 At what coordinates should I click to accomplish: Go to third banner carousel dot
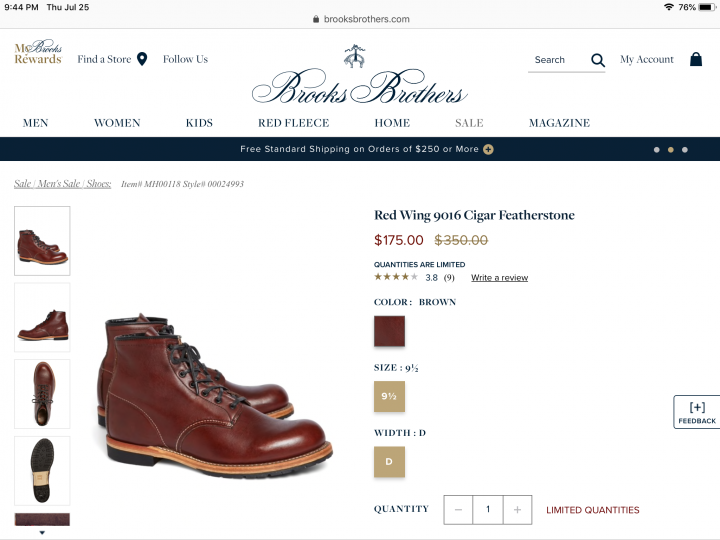pos(685,150)
